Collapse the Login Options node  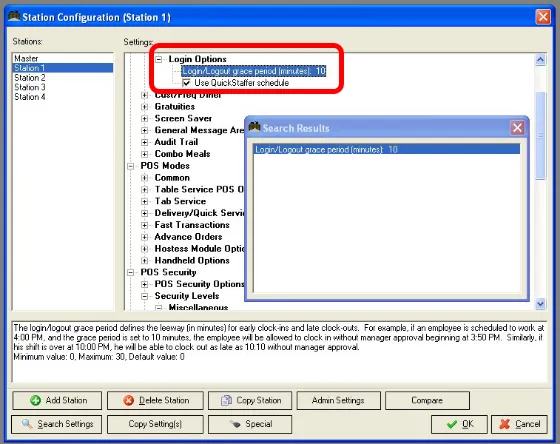point(159,59)
